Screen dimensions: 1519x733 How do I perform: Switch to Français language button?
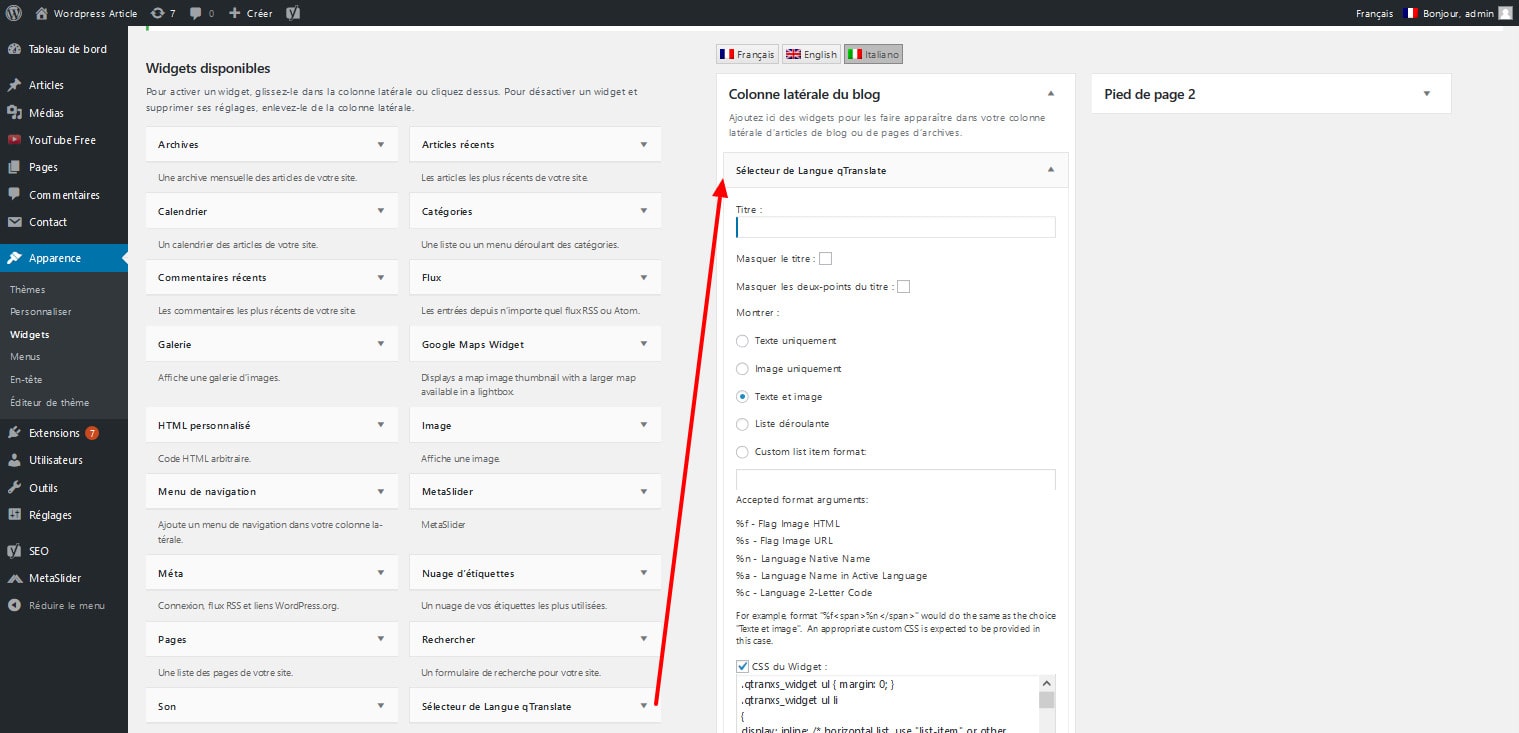click(x=747, y=54)
